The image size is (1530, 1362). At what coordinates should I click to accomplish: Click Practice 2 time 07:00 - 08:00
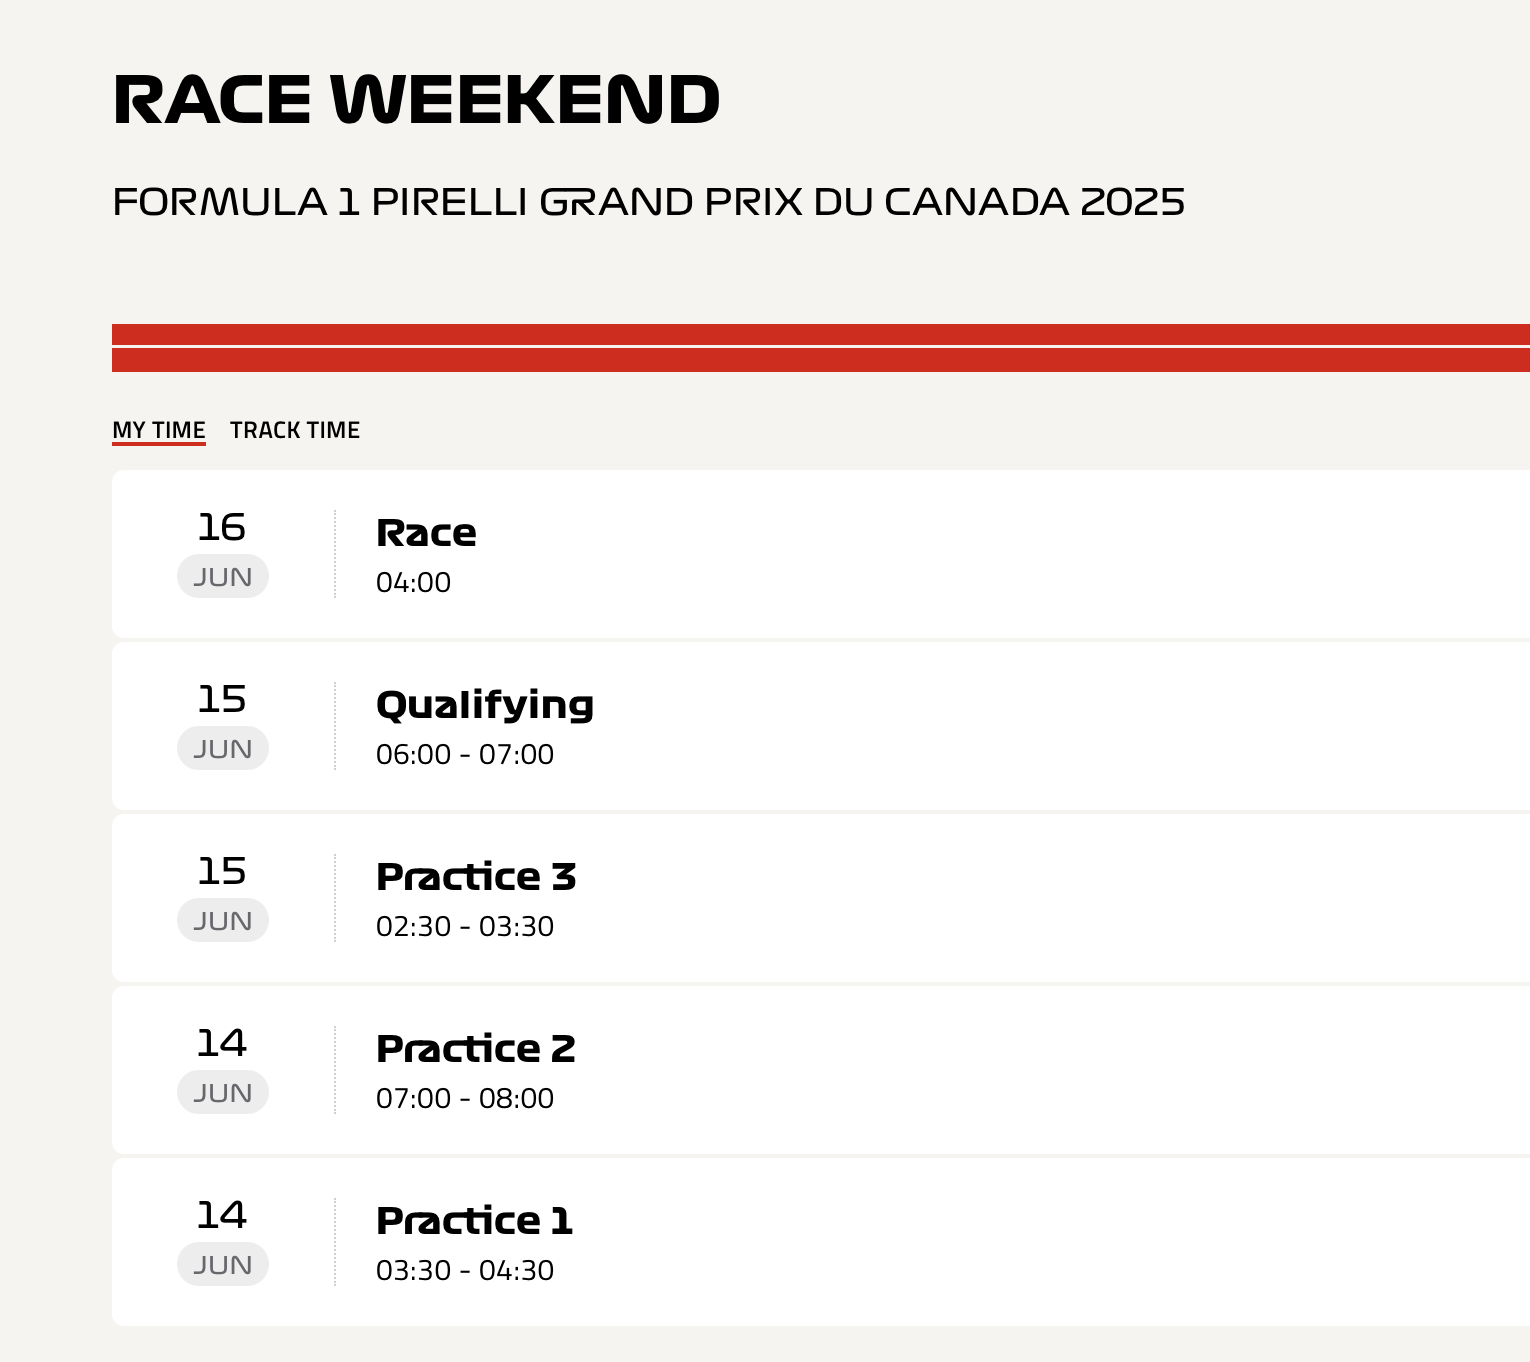pos(465,1099)
